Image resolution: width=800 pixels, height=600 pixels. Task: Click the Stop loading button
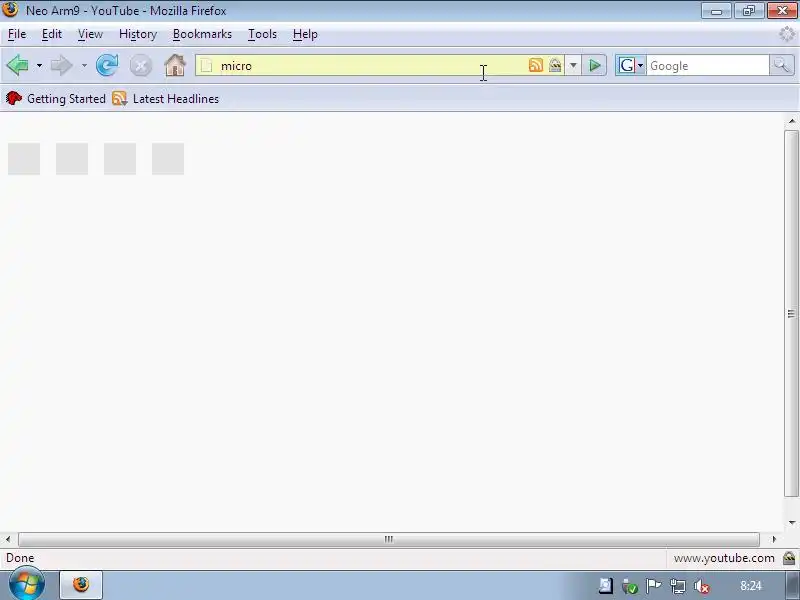pos(140,66)
